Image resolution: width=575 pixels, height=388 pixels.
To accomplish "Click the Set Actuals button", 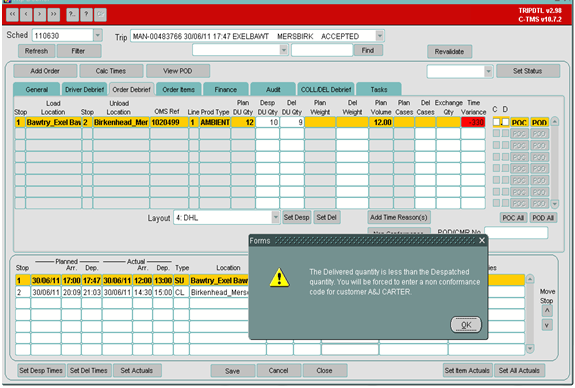I will (137, 370).
